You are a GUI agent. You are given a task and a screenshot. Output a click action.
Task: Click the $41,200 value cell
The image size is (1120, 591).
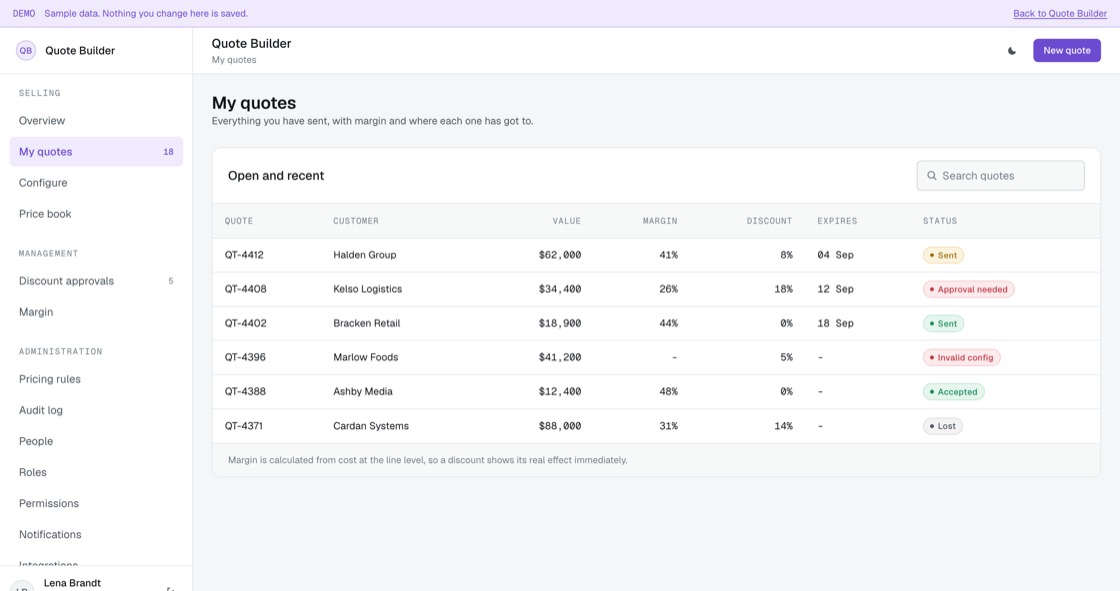pyautogui.click(x=559, y=357)
